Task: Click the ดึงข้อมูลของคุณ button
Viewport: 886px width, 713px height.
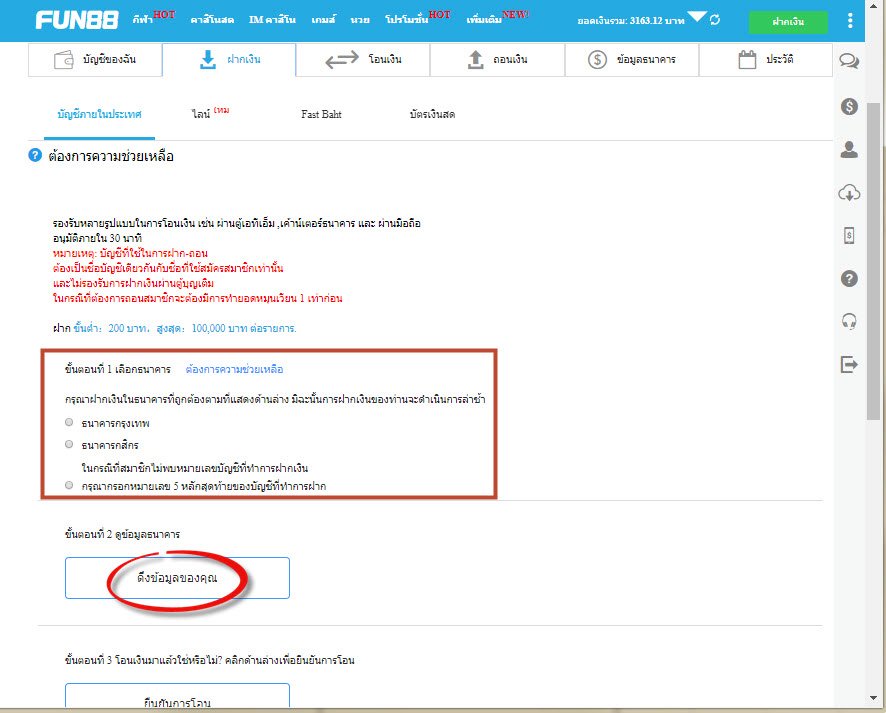Action: (177, 578)
